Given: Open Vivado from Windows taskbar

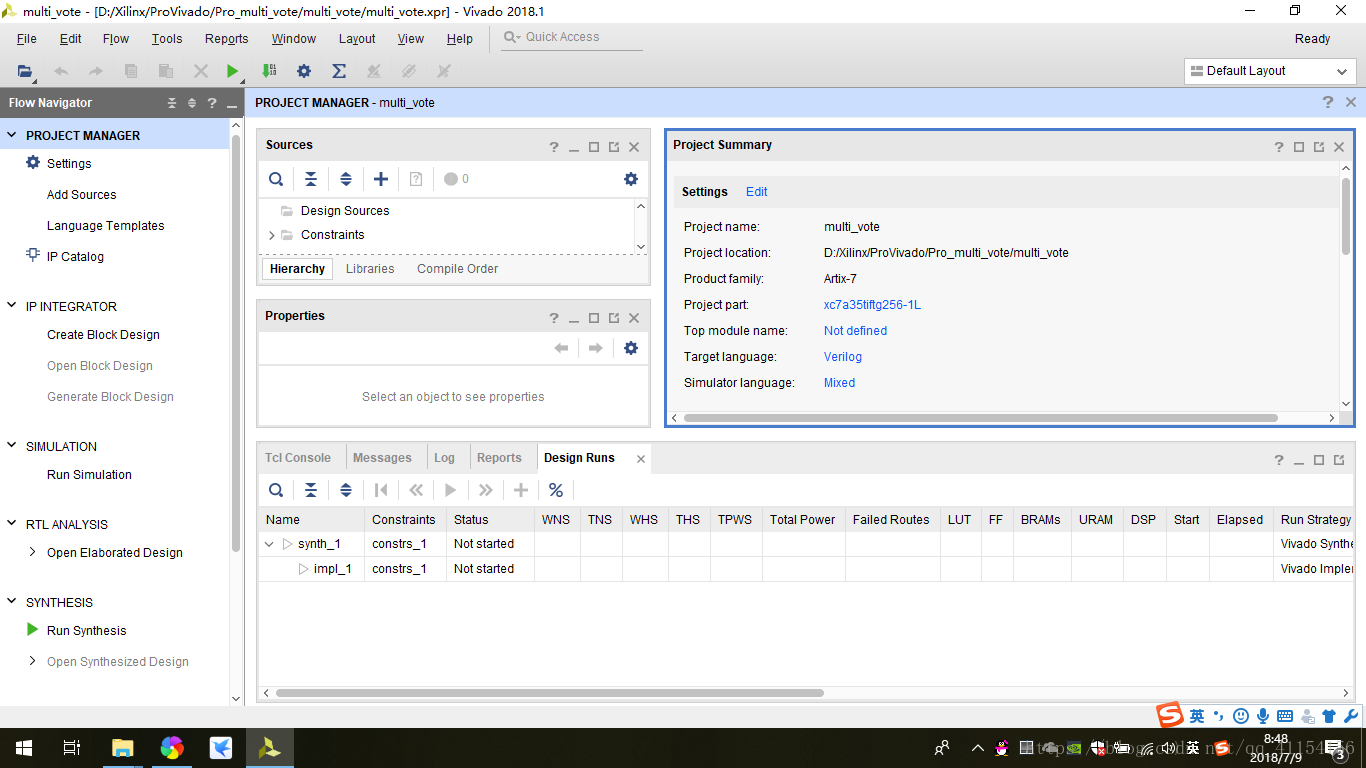Looking at the screenshot, I should (269, 747).
